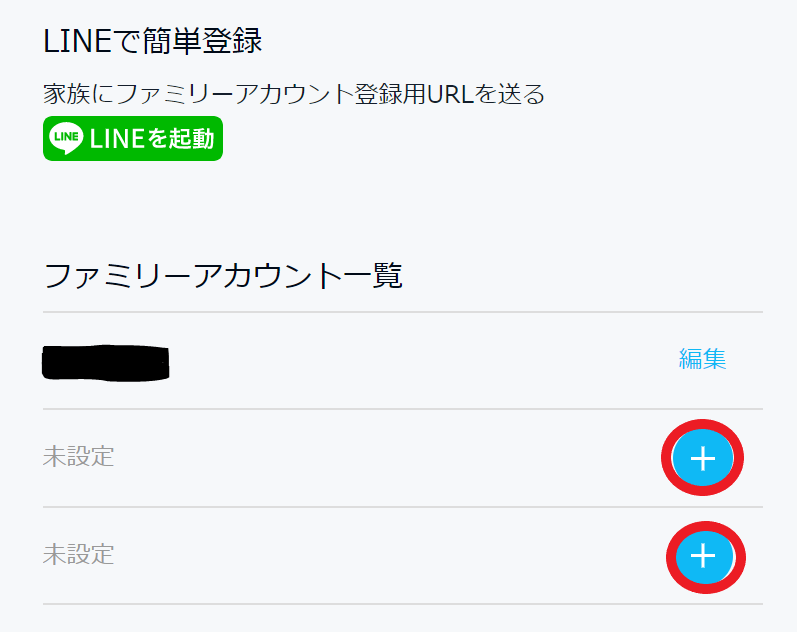Click the ファミリーアカウント一覧 heading
Image resolution: width=797 pixels, height=632 pixels.
coord(223,275)
